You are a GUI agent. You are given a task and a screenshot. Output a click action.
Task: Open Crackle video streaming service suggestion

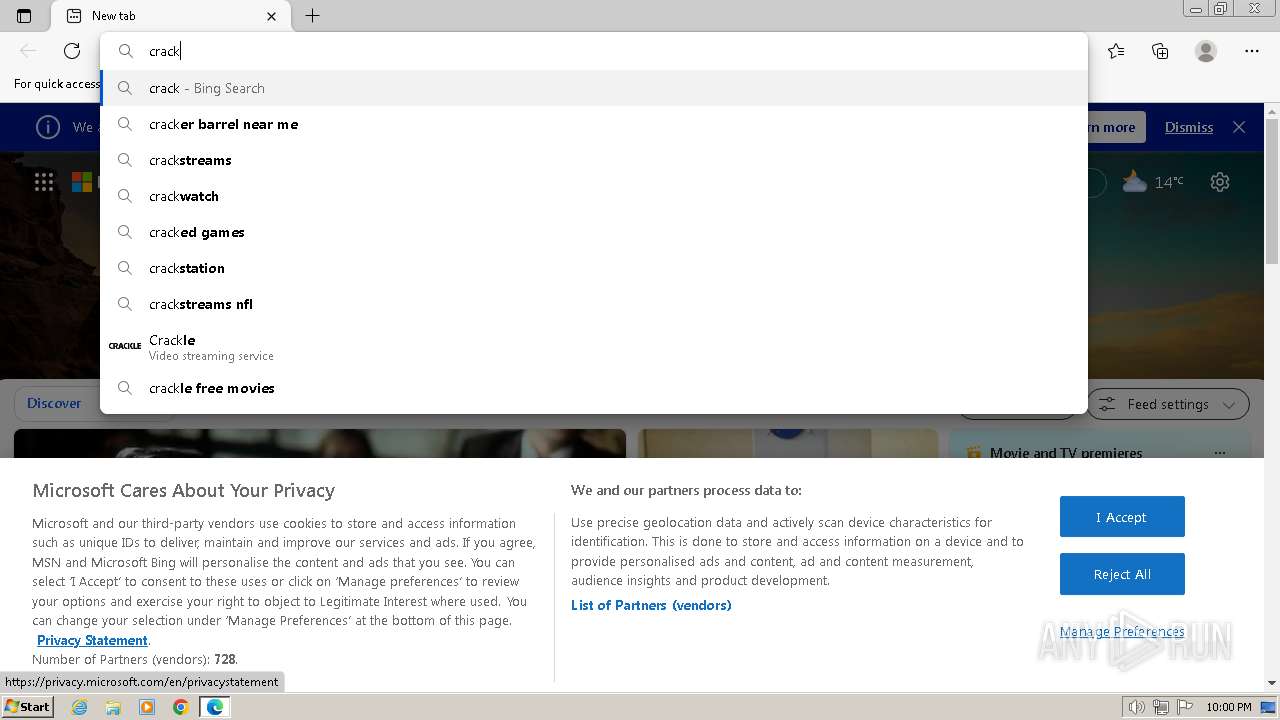pos(594,346)
